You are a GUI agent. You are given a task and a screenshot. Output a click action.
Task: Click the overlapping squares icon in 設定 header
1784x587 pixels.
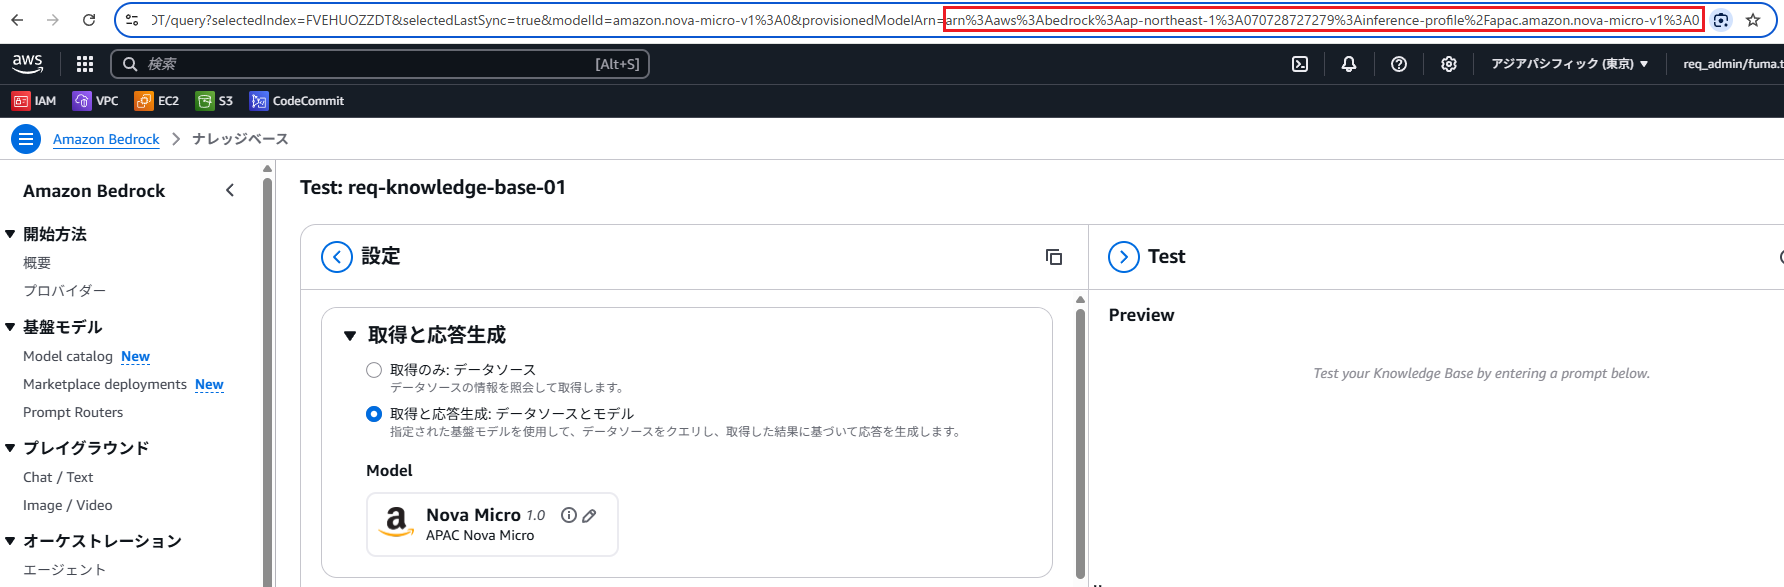[1054, 257]
